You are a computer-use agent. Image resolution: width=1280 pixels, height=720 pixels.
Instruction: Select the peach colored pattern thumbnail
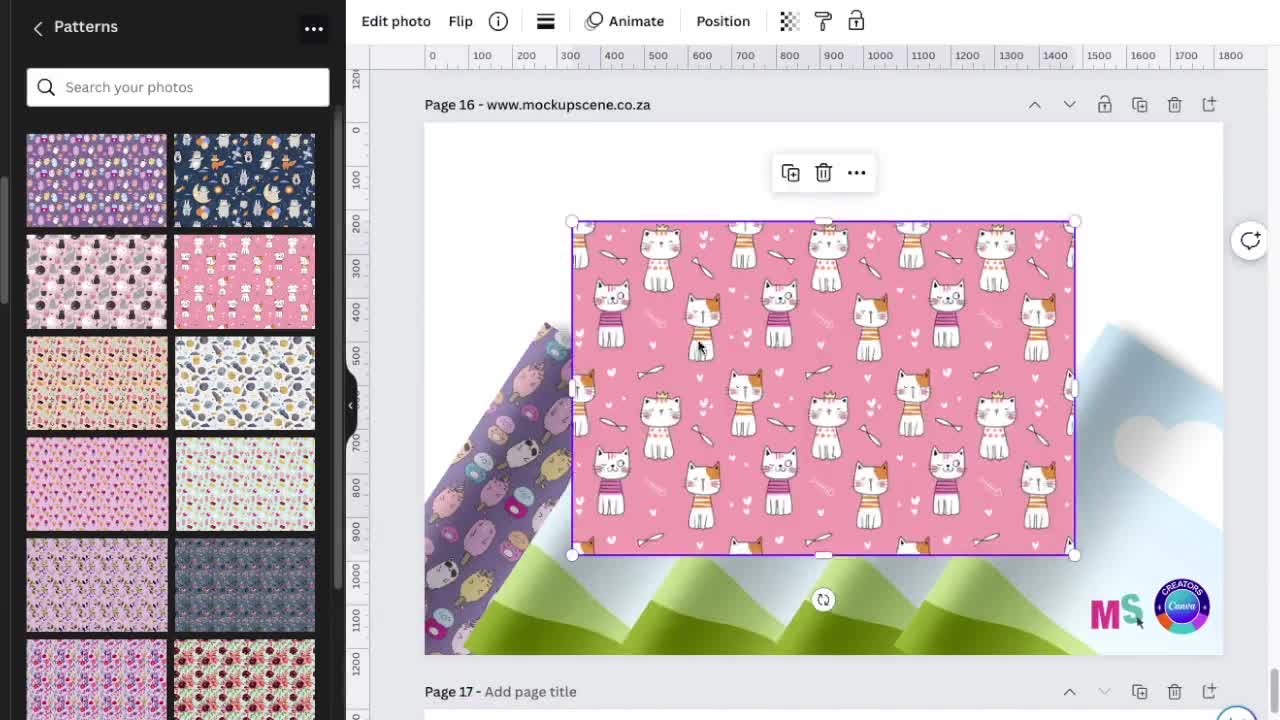pyautogui.click(x=97, y=383)
